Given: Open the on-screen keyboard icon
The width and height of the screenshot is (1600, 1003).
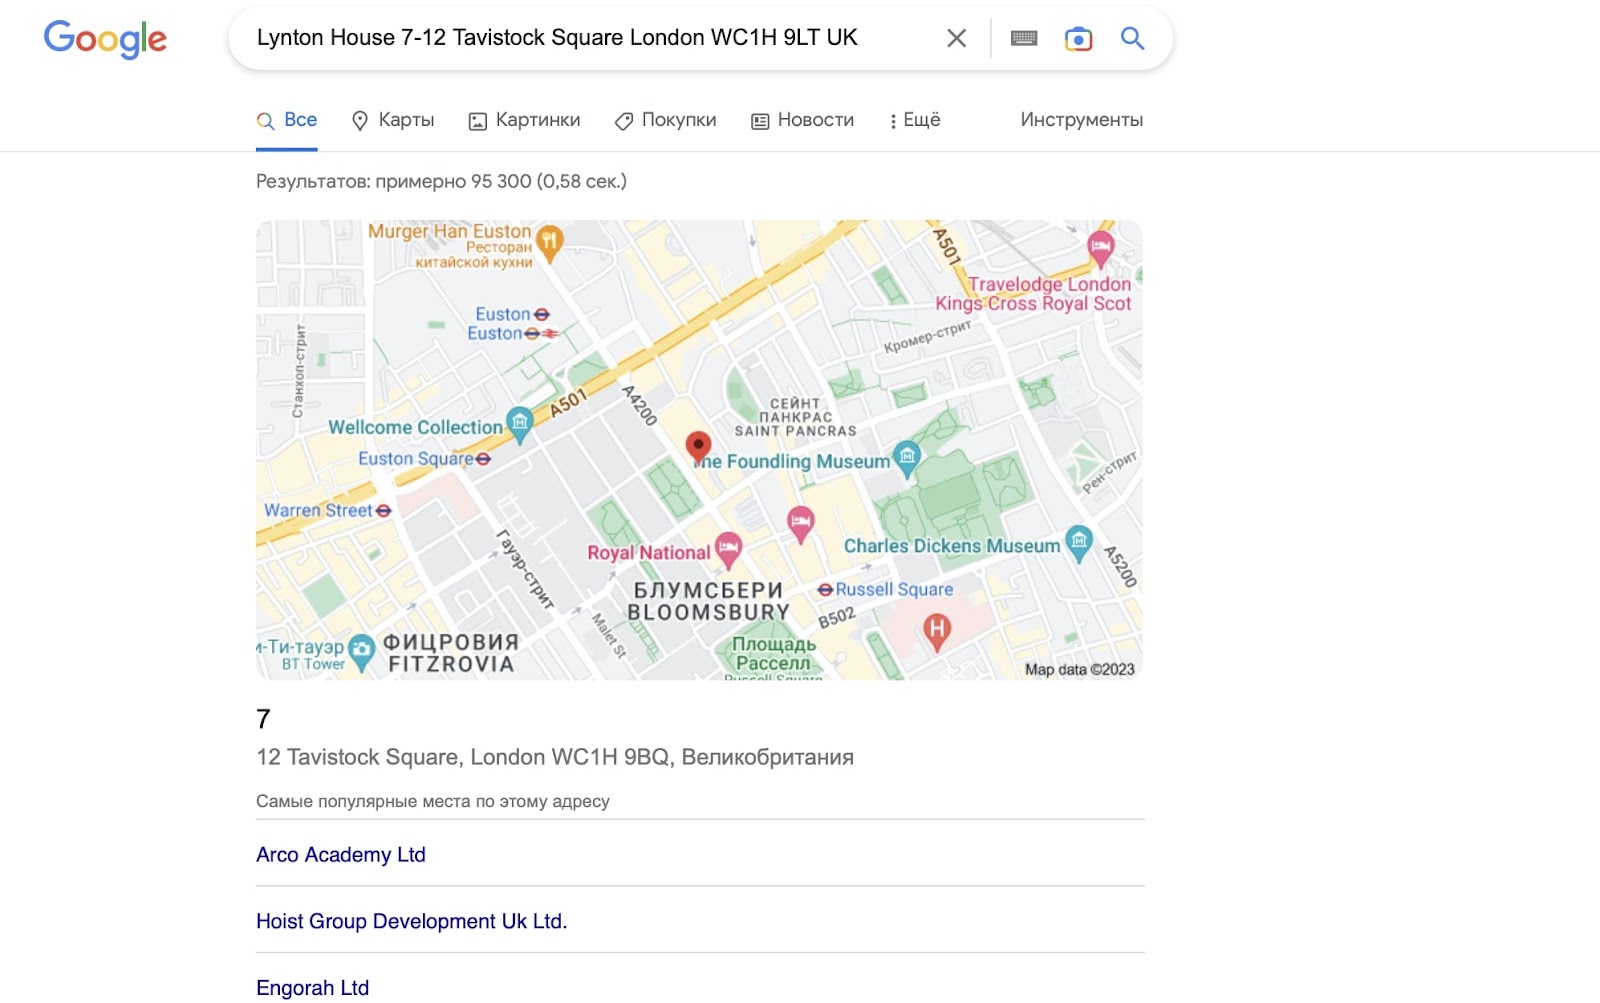Looking at the screenshot, I should click(1024, 38).
